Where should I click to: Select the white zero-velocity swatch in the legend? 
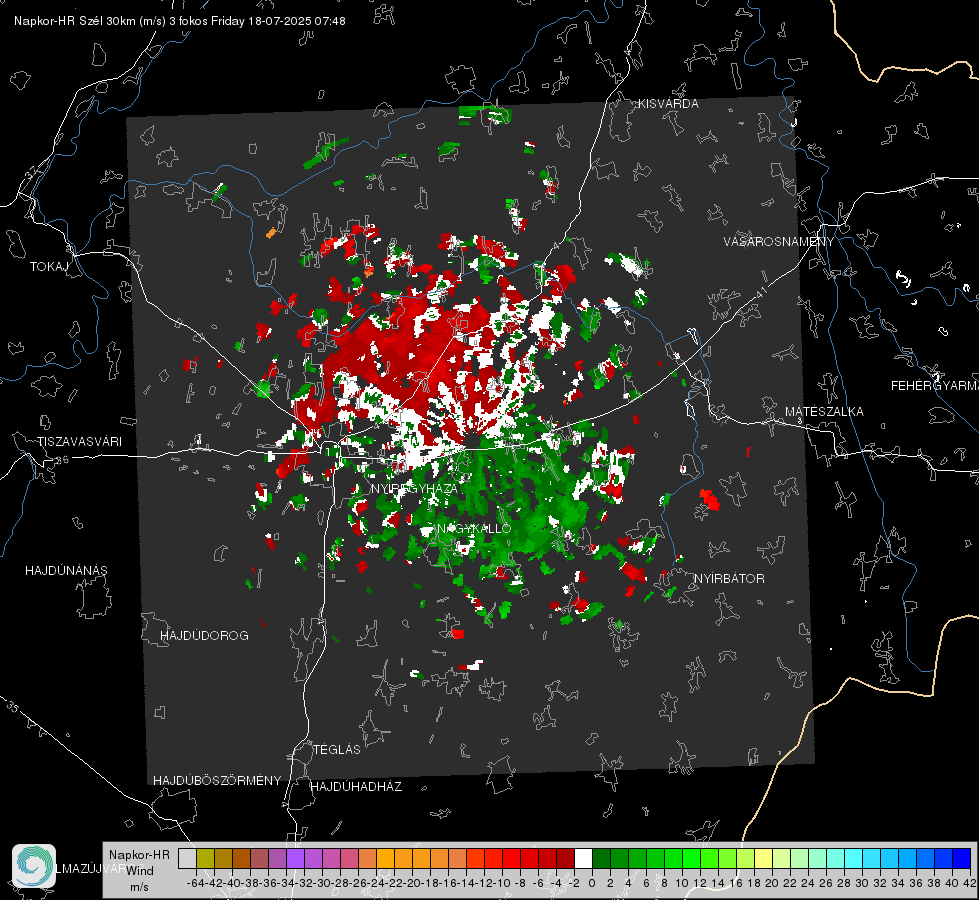583,858
